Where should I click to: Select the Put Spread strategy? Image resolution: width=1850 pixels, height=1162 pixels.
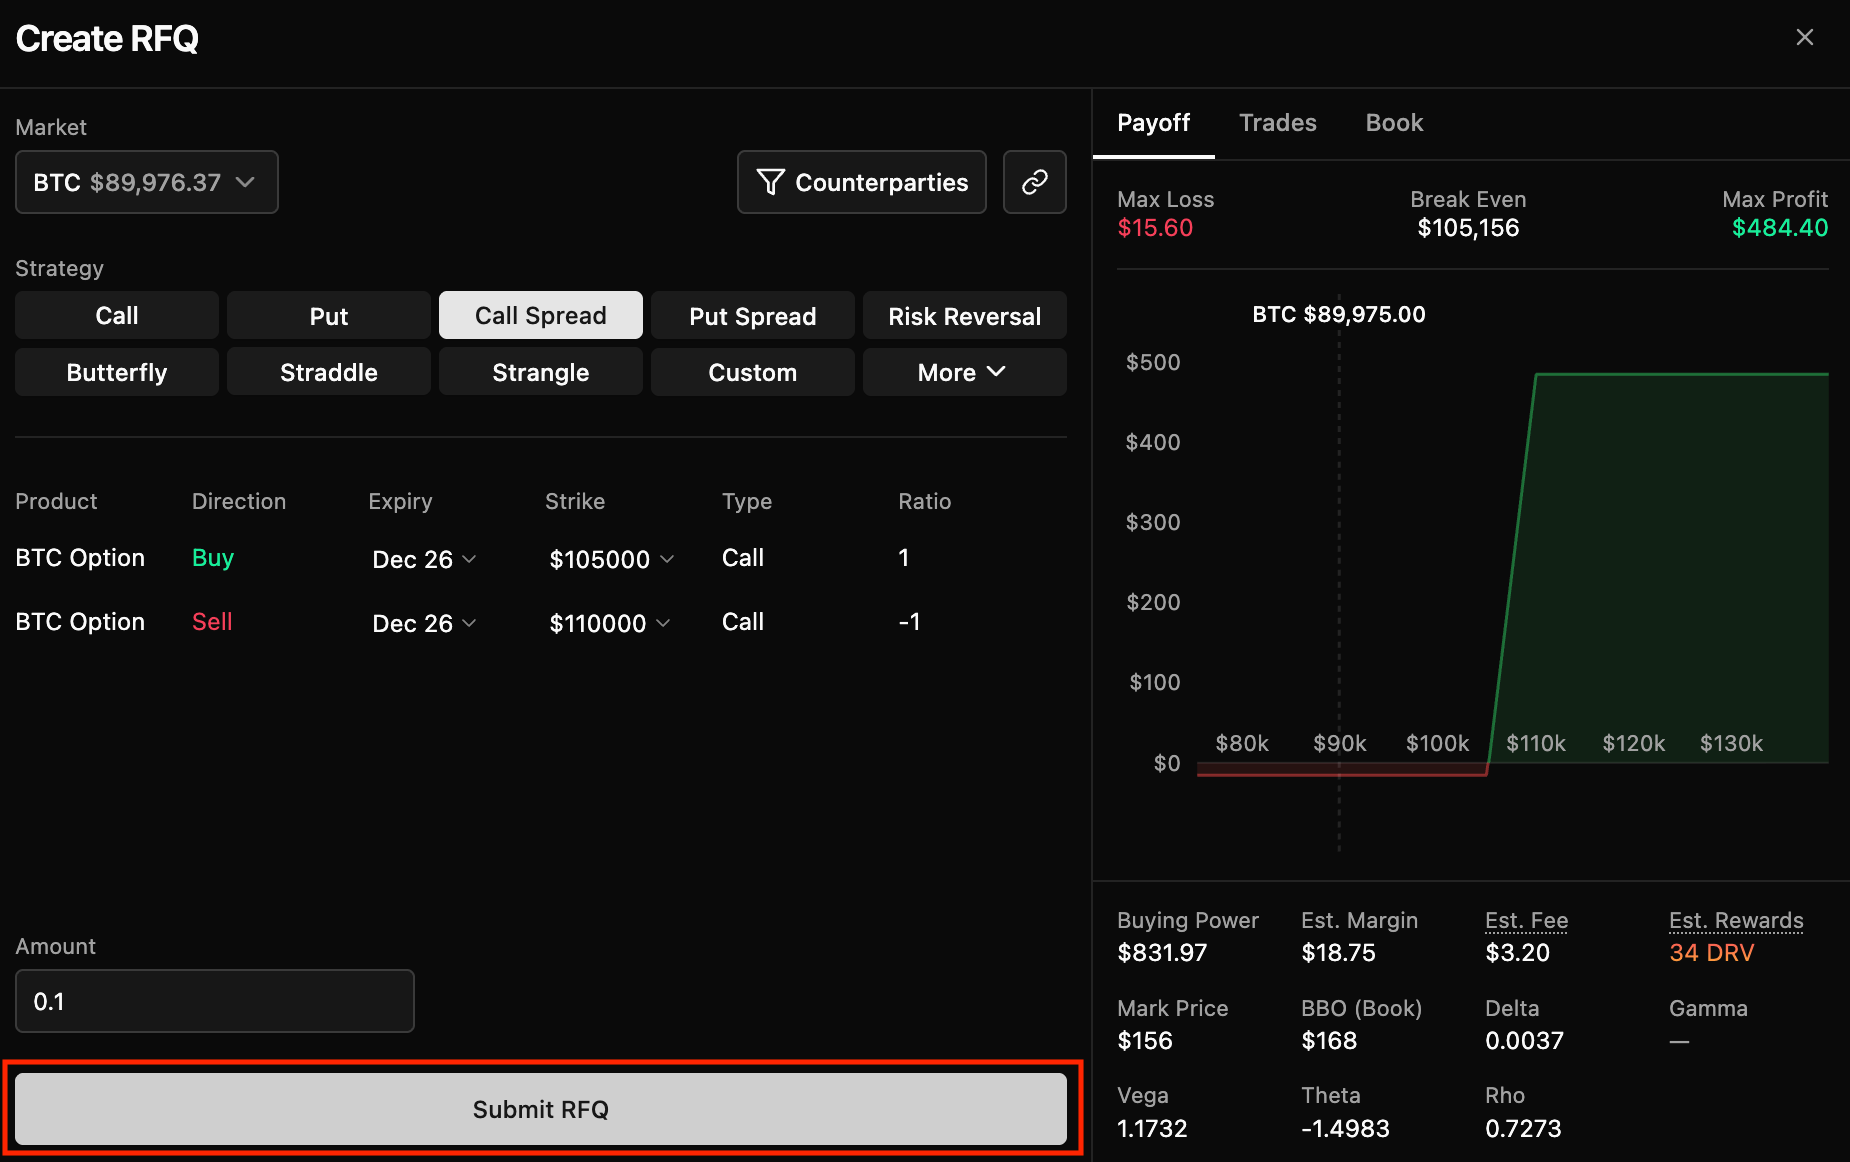752,316
